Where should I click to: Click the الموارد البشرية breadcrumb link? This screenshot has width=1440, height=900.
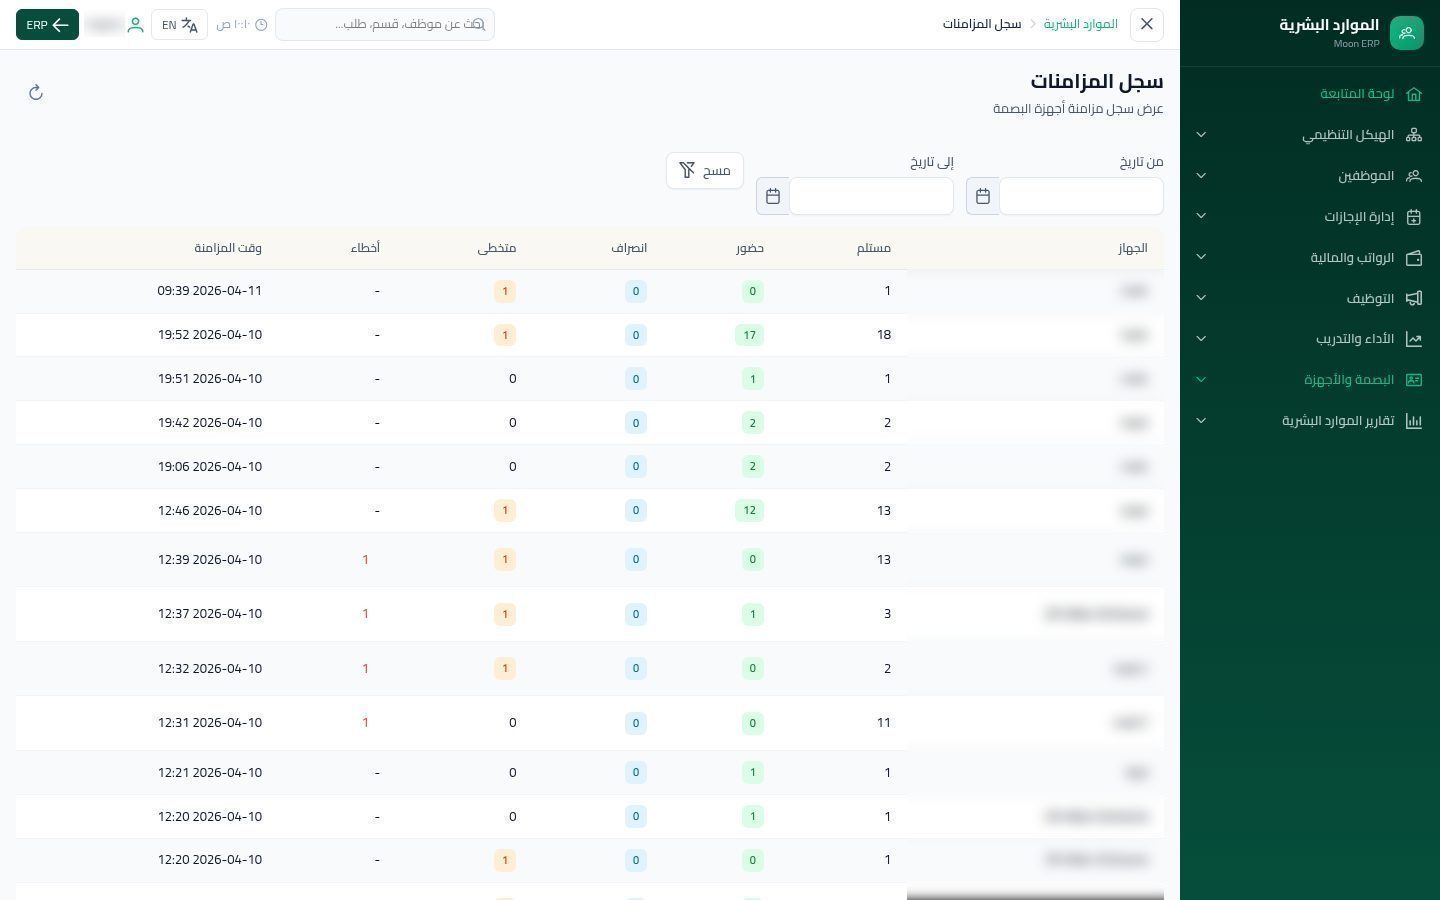(1081, 24)
